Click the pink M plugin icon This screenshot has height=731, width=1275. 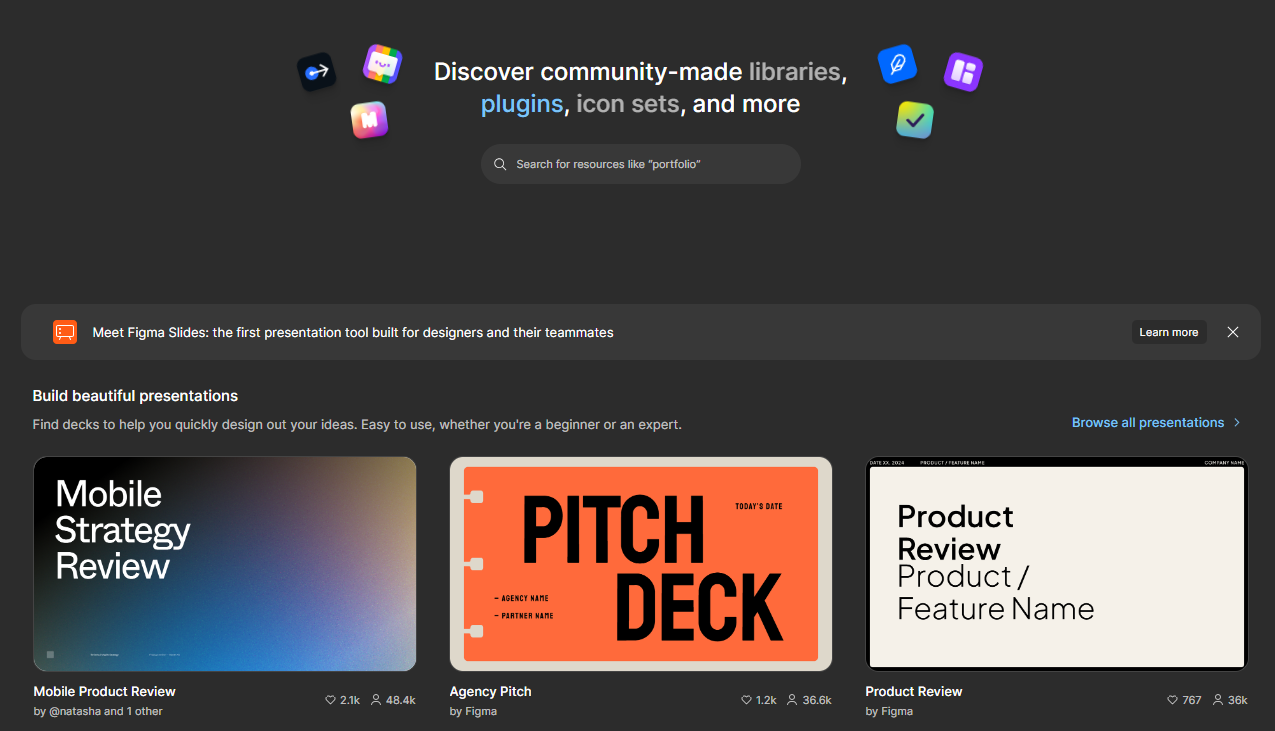[369, 120]
